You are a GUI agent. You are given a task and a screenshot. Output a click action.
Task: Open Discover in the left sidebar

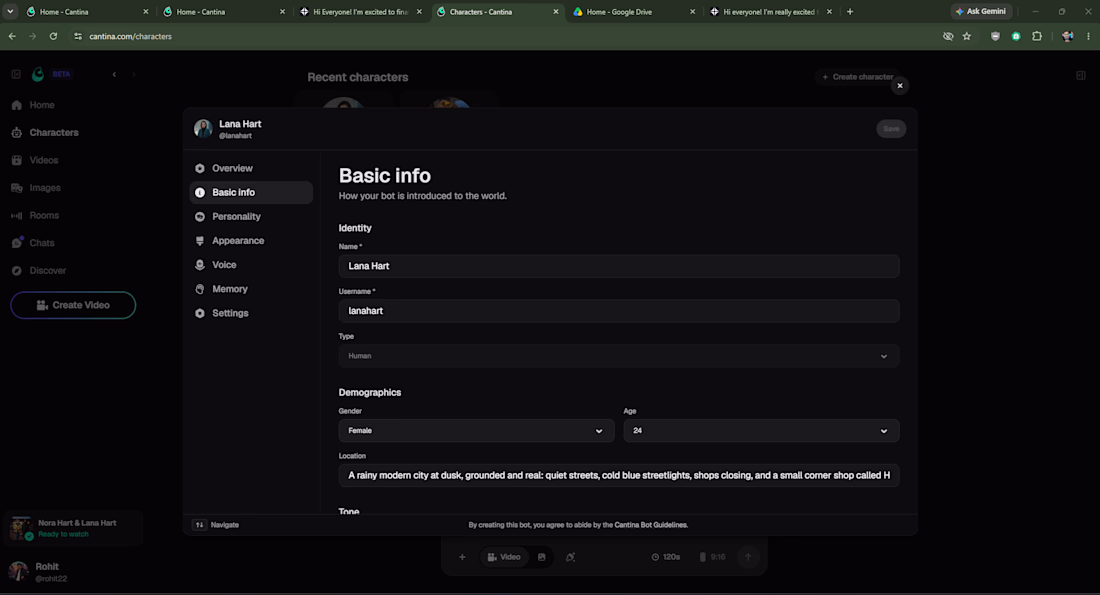[x=47, y=270]
